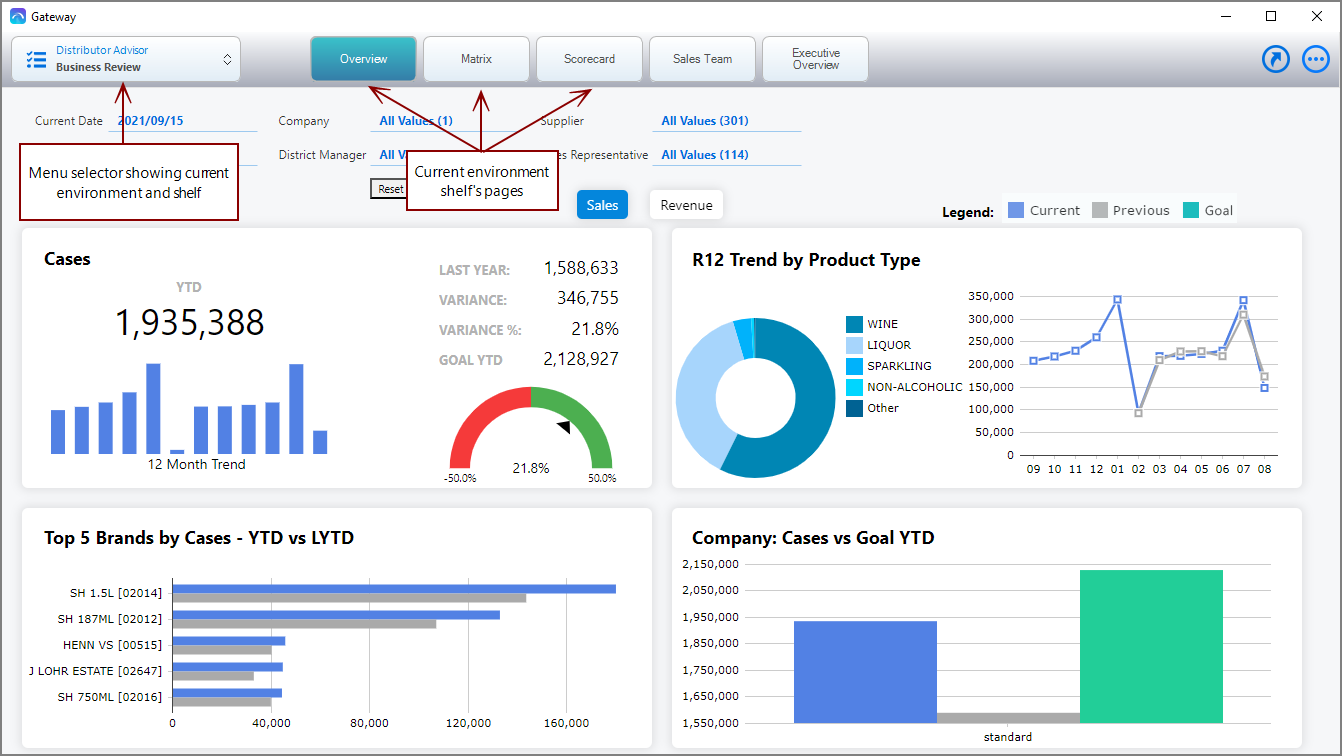Select the Executive Overview tab
Viewport: 1342px width, 756px height.
[815, 59]
